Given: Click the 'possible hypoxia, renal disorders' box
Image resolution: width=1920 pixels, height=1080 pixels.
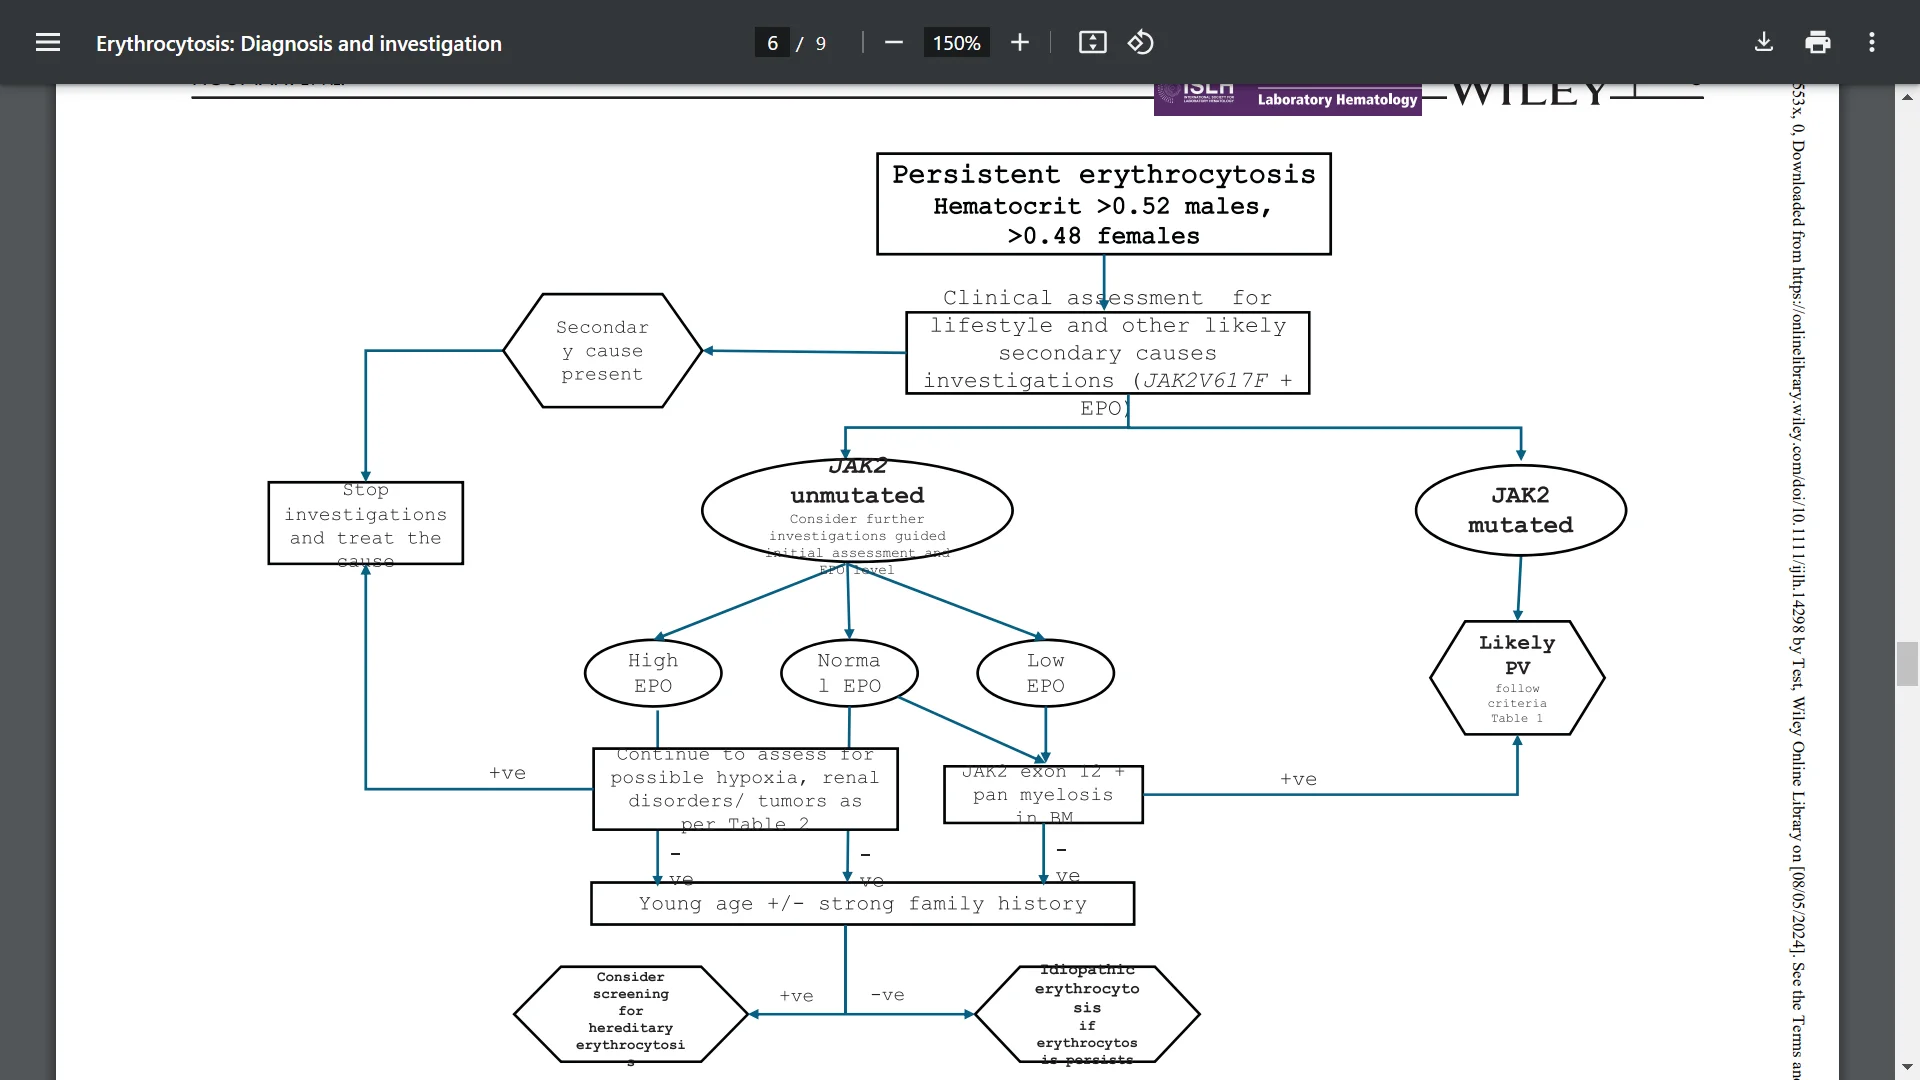Looking at the screenshot, I should [x=745, y=789].
